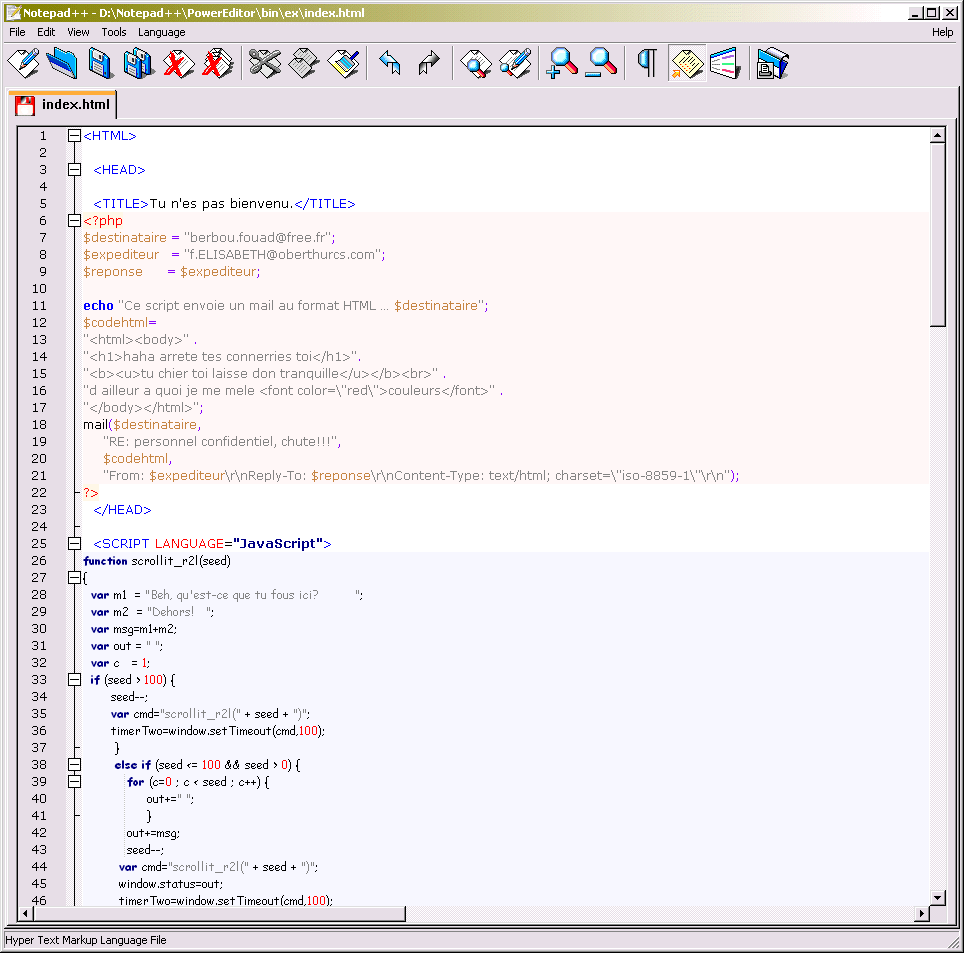Collapse the SCRIPT fold on line 25
The image size is (964, 953).
tap(74, 543)
